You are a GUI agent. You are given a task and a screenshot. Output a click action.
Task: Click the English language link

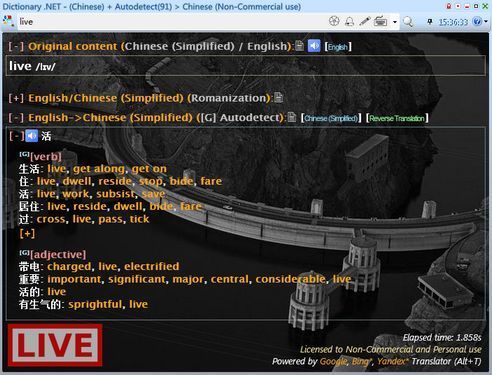(x=338, y=47)
